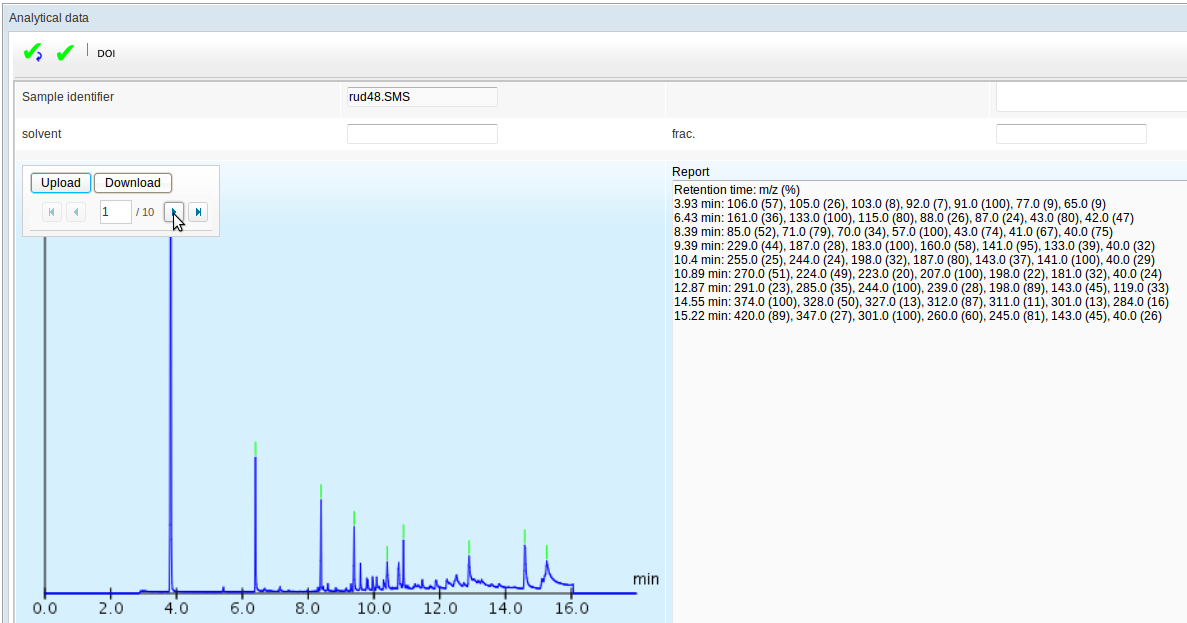Click the green checkmark with blue arrow icon

(32, 52)
